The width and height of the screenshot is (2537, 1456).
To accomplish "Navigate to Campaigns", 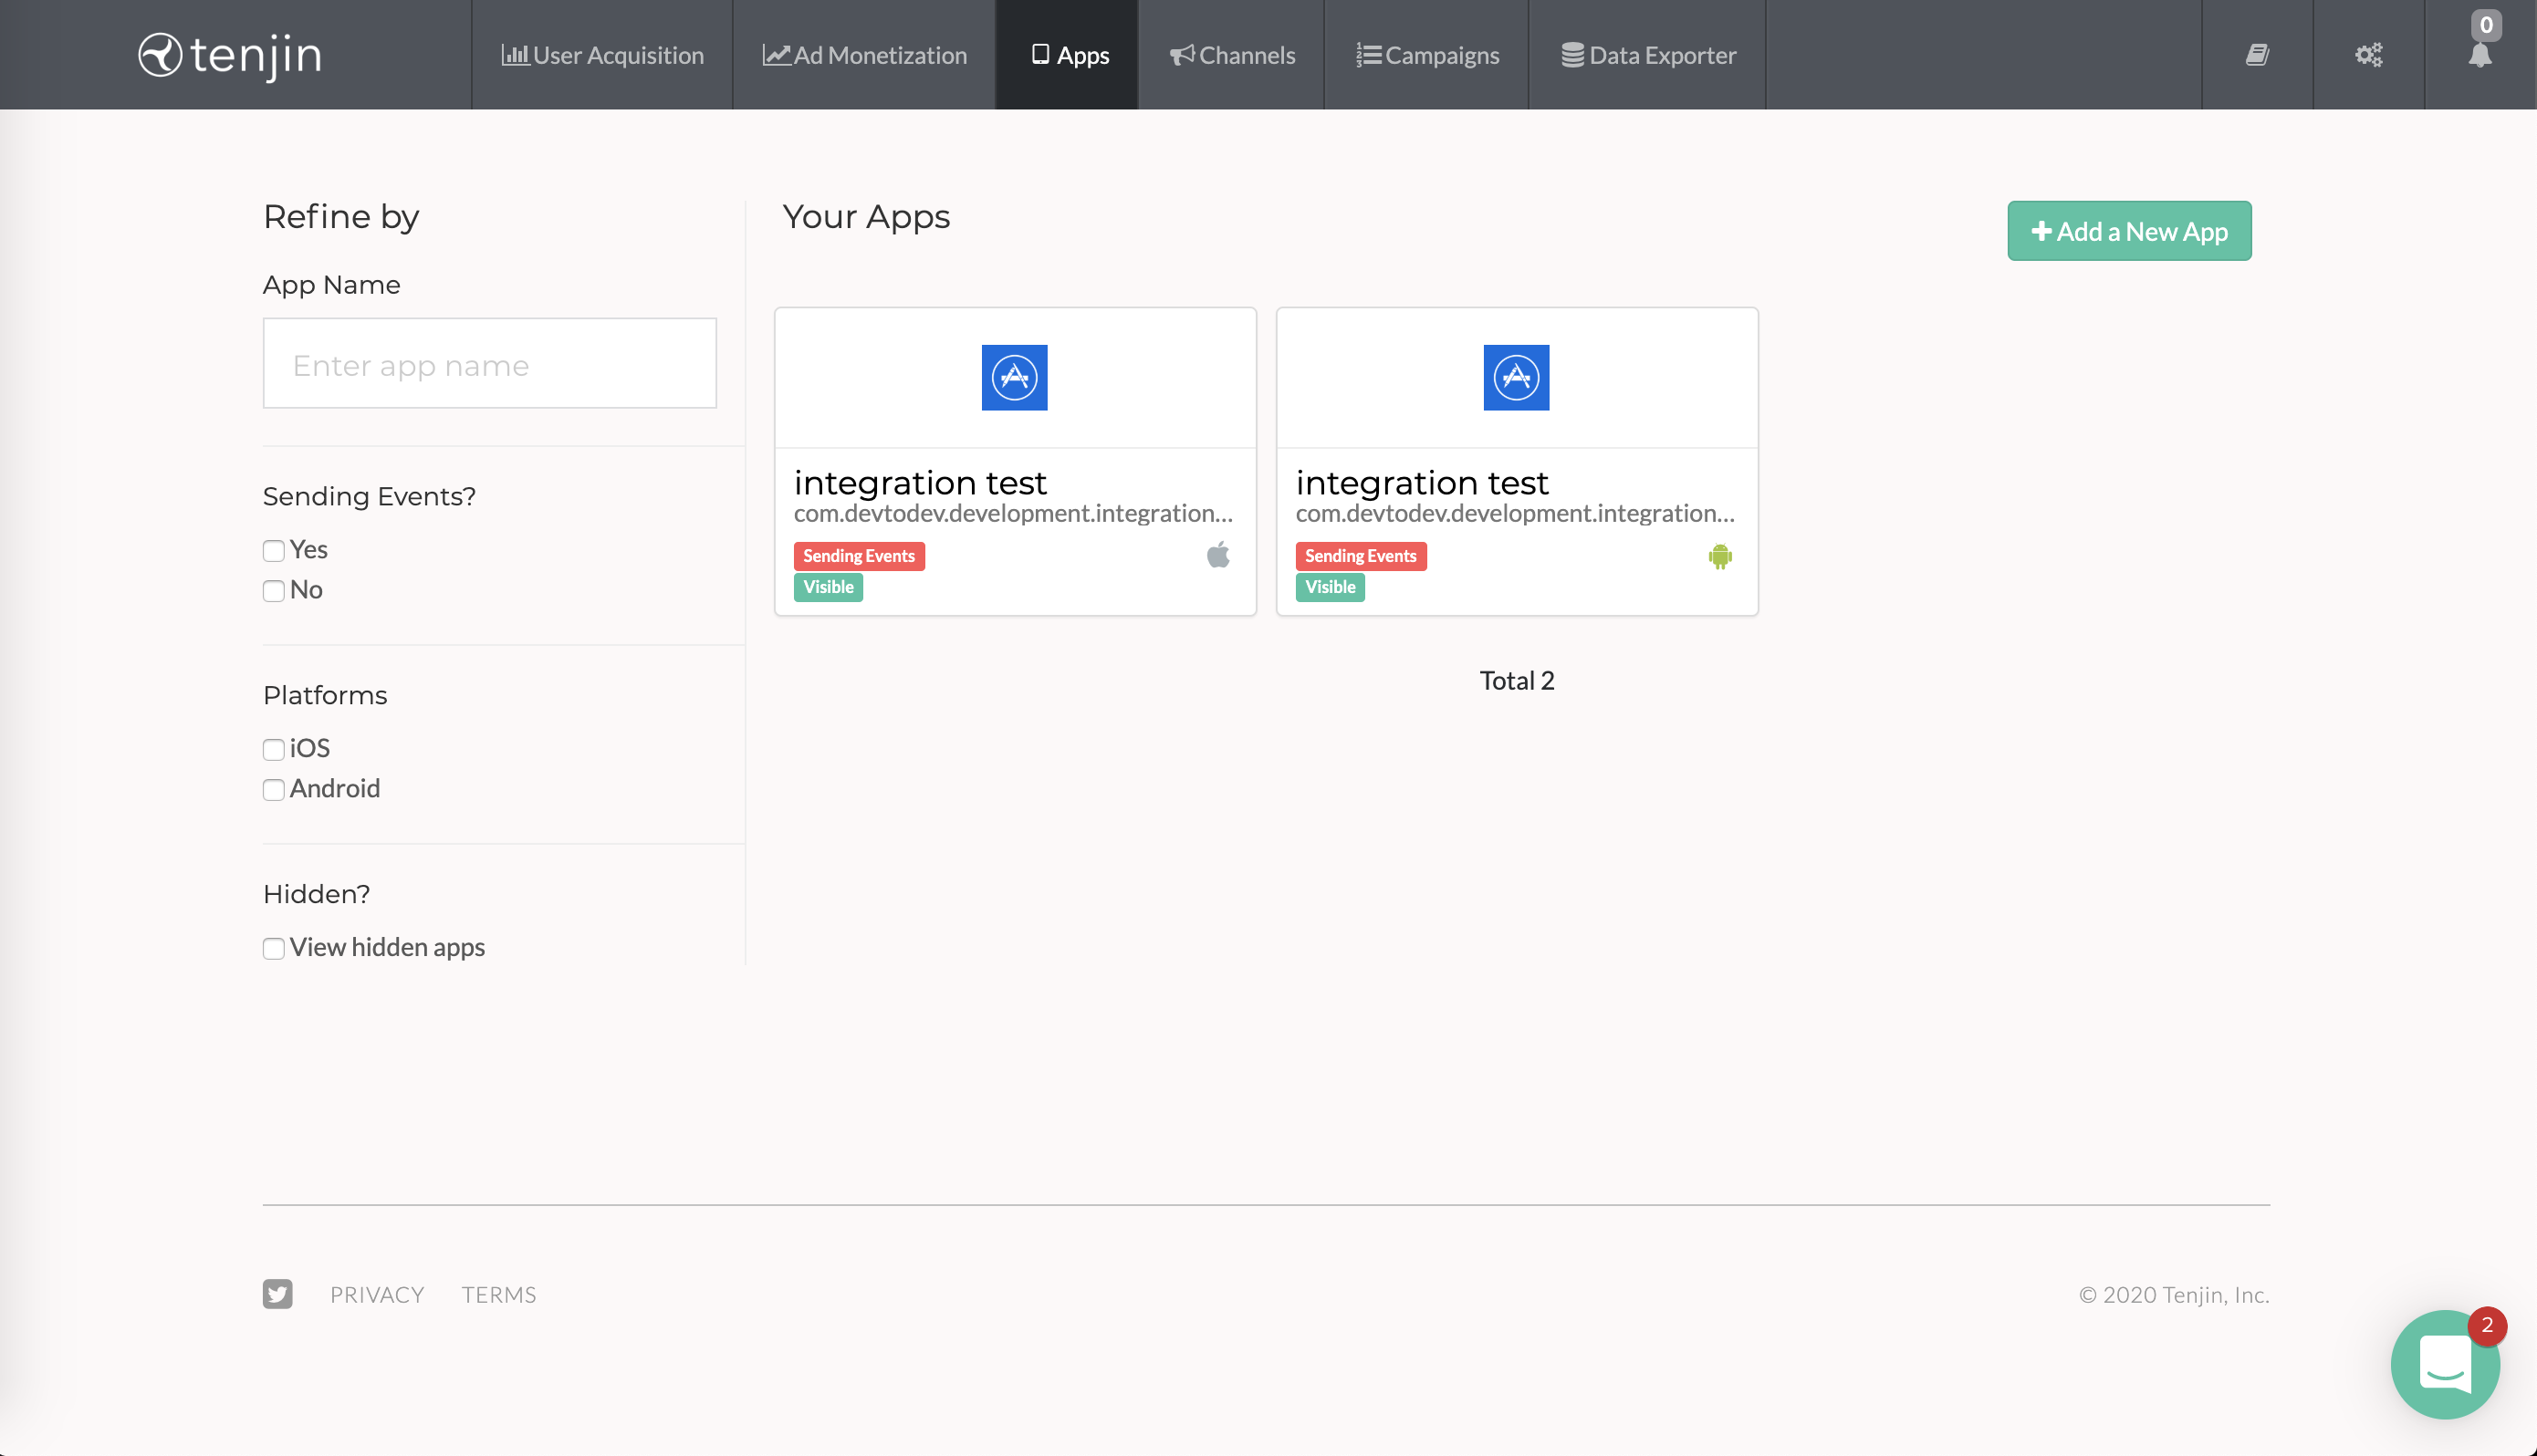I will pos(1428,55).
